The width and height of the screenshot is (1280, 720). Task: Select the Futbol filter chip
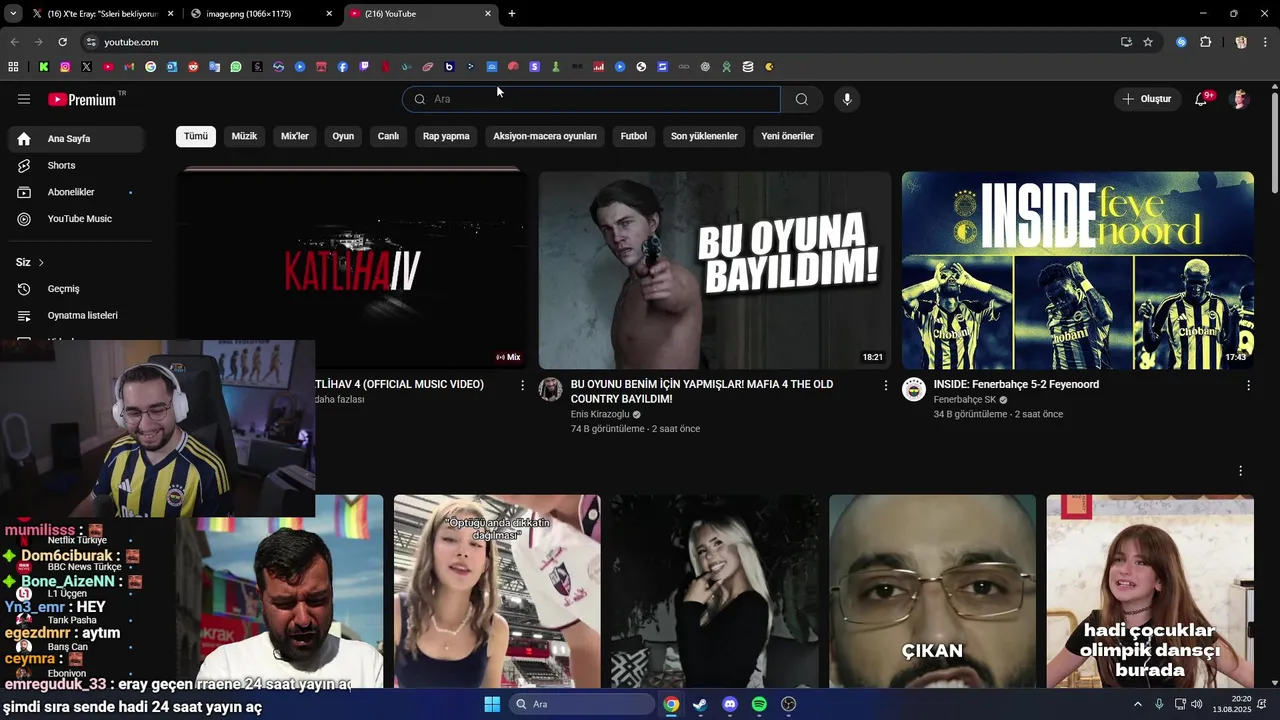pos(634,136)
